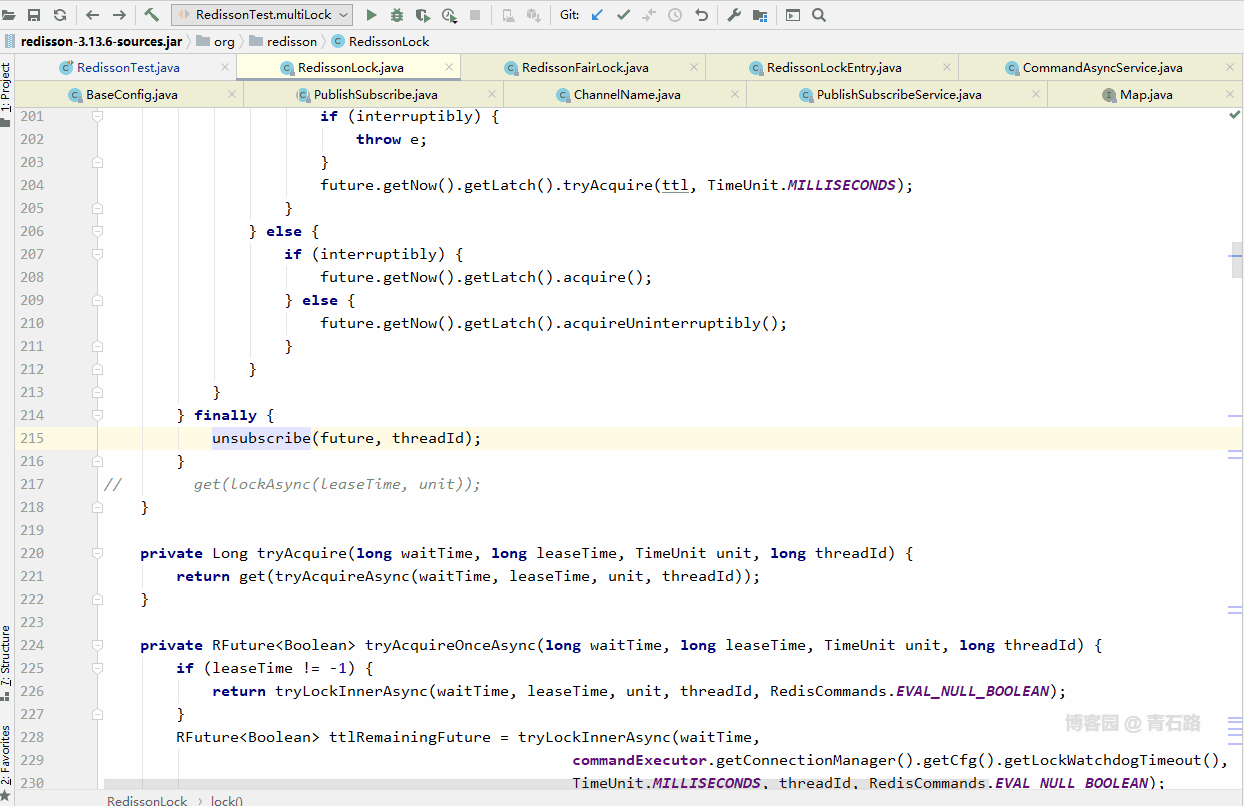Screen dimensions: 1244x806
Task: Open Search Everywhere magnifier icon
Action: coord(819,15)
